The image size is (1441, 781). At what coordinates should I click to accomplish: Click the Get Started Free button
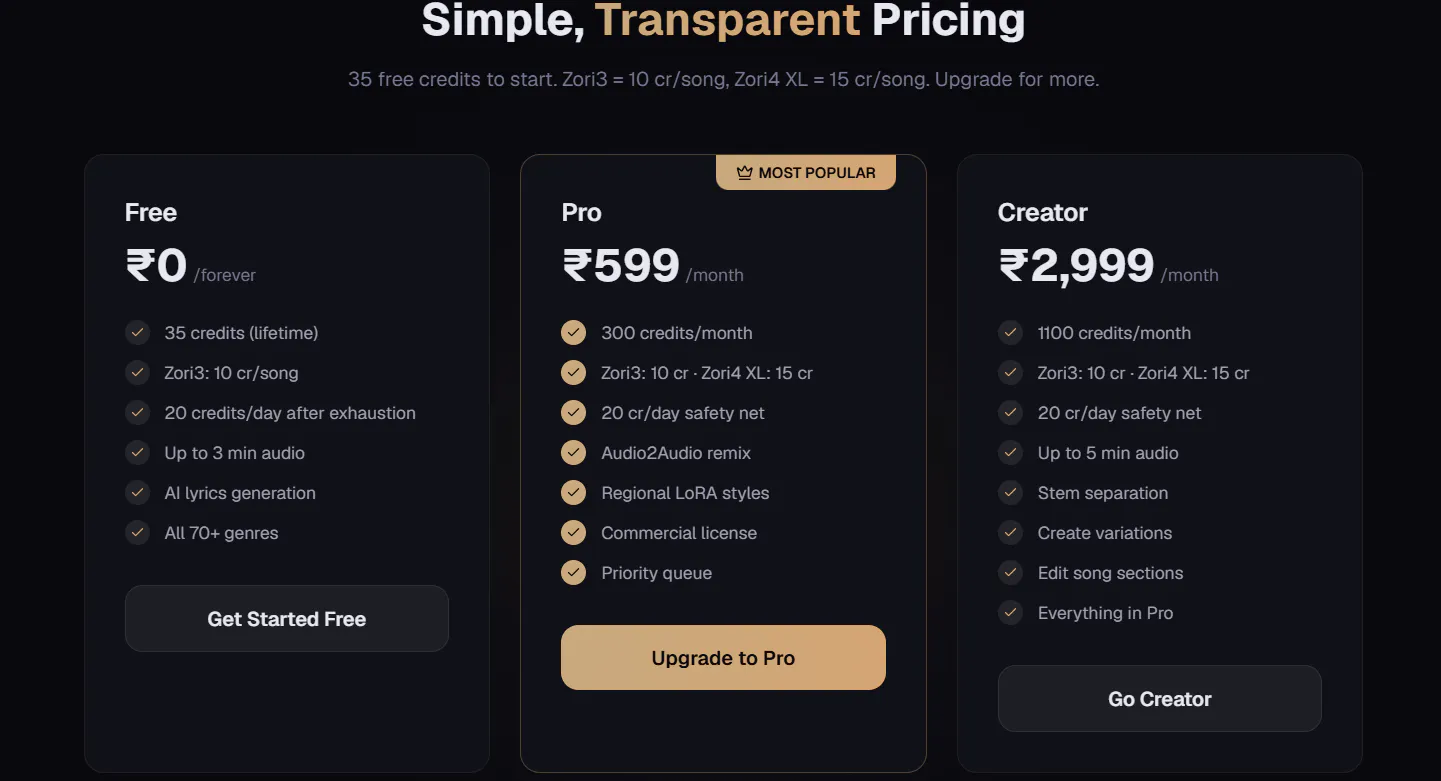pyautogui.click(x=287, y=619)
